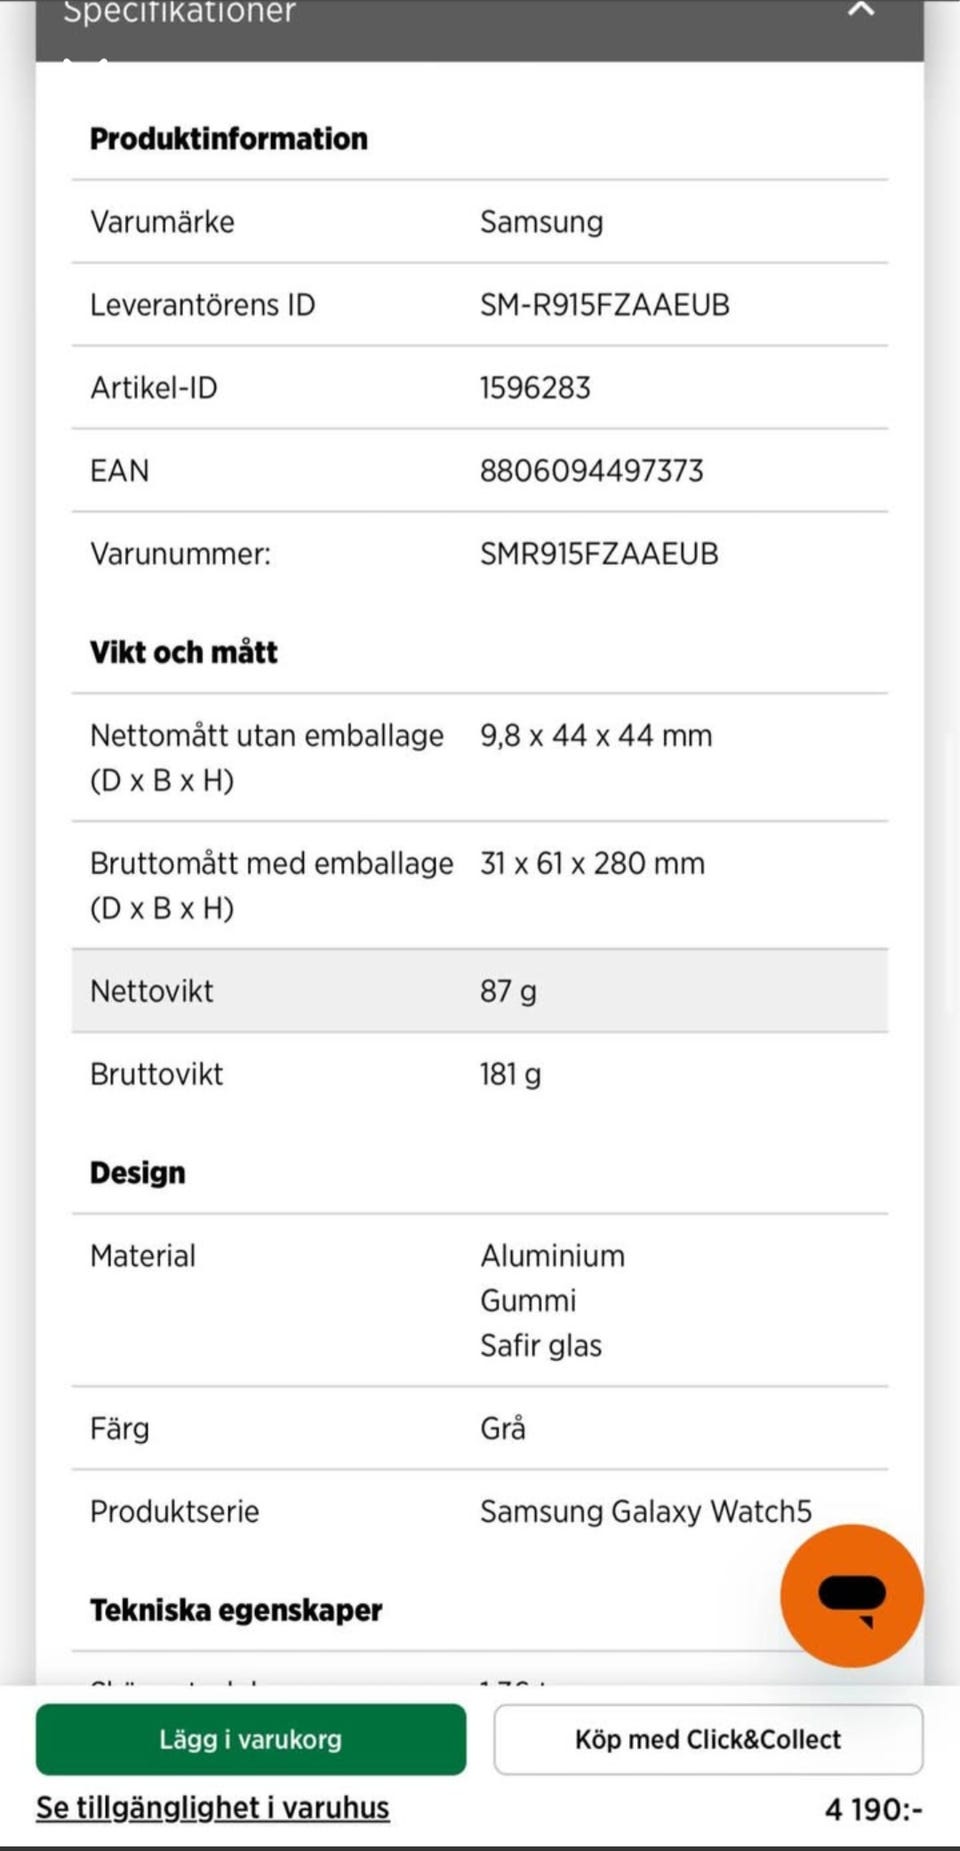Click the Grå color value
The width and height of the screenshot is (960, 1851).
coord(503,1428)
